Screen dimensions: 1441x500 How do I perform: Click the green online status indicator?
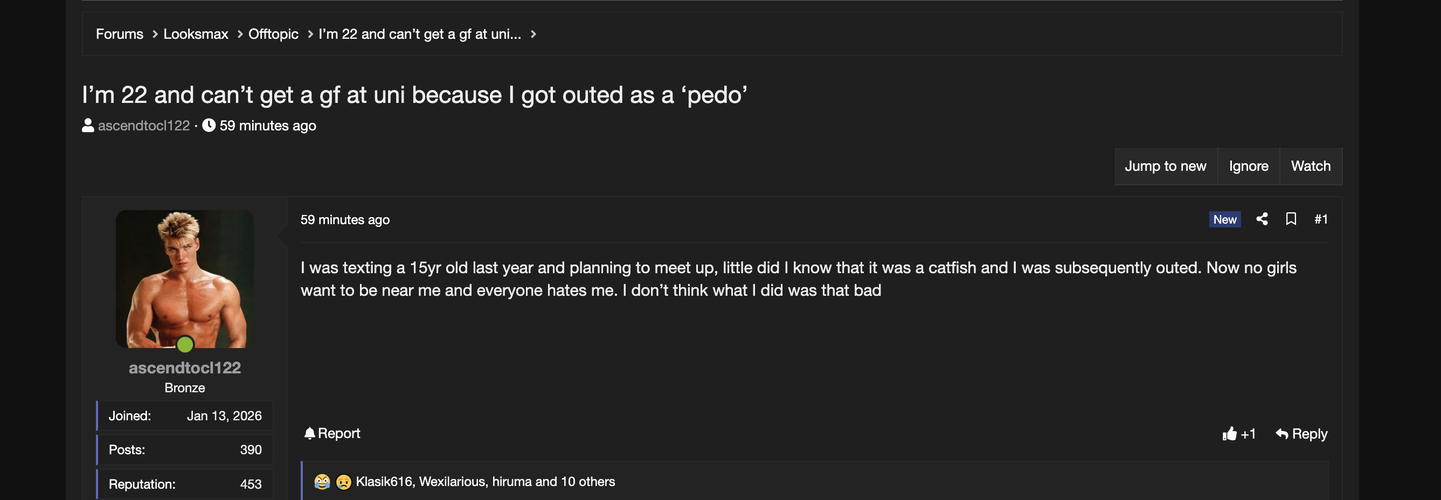pyautogui.click(x=185, y=345)
